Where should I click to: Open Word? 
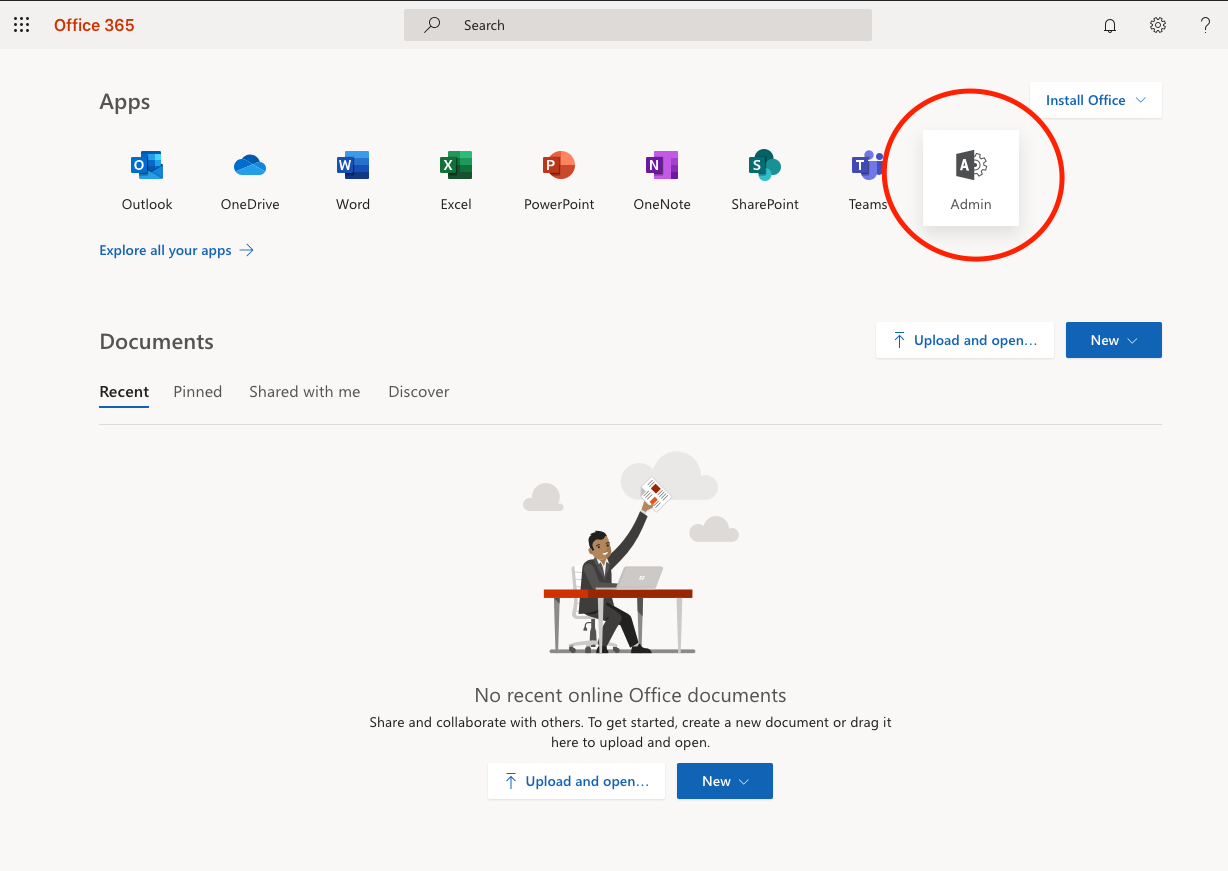point(352,180)
